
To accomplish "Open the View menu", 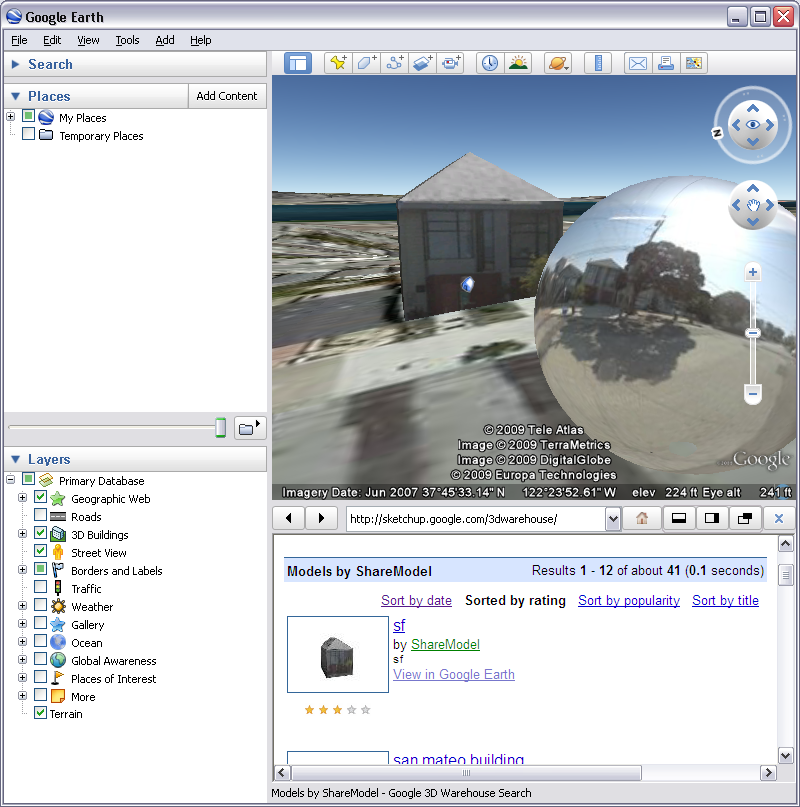I will pos(88,40).
